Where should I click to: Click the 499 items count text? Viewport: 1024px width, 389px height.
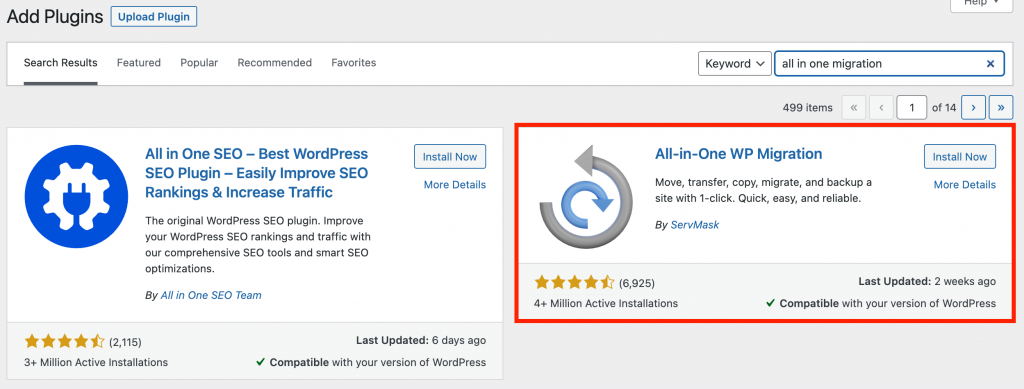point(807,108)
